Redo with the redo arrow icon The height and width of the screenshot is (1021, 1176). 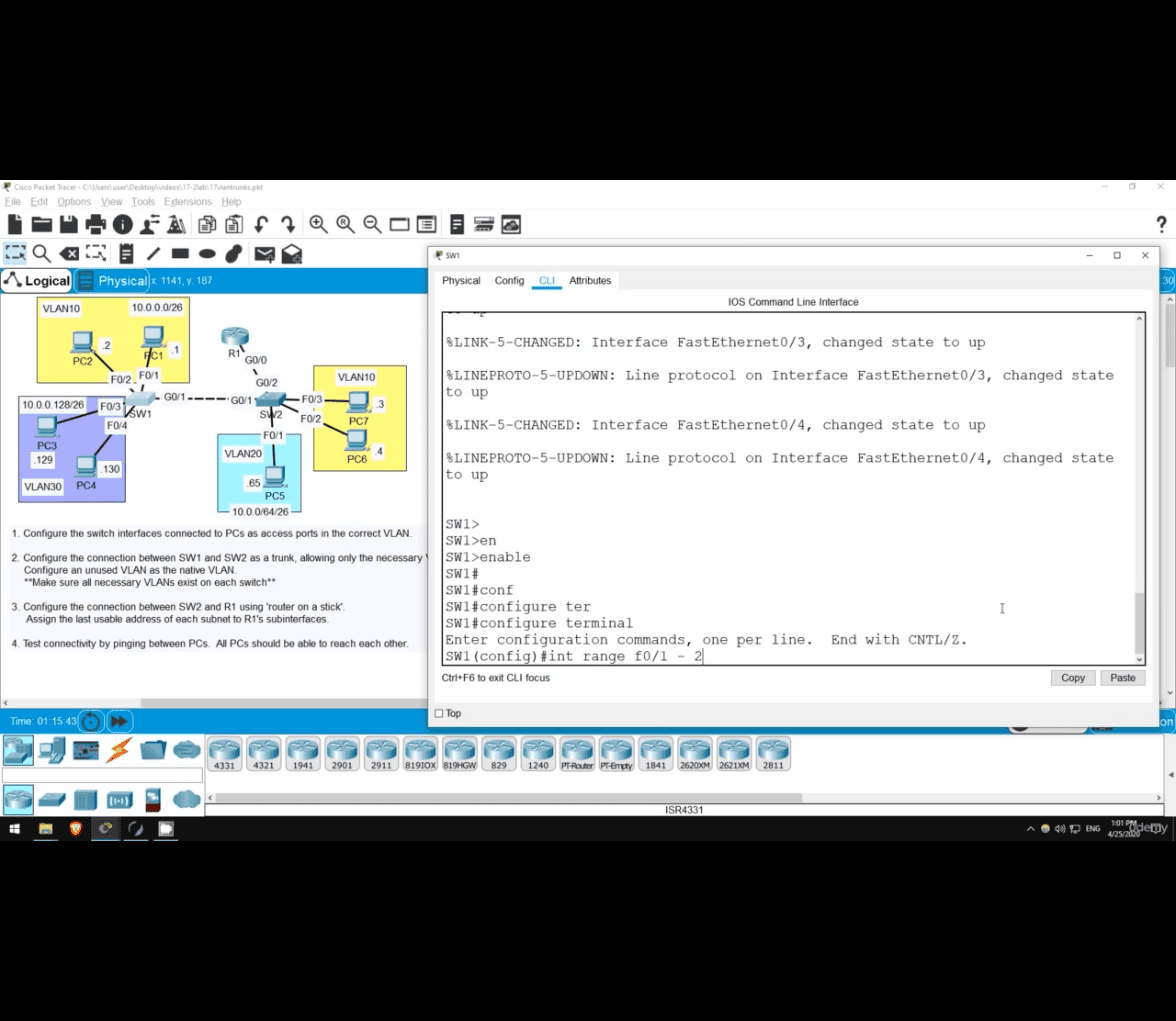pos(288,224)
